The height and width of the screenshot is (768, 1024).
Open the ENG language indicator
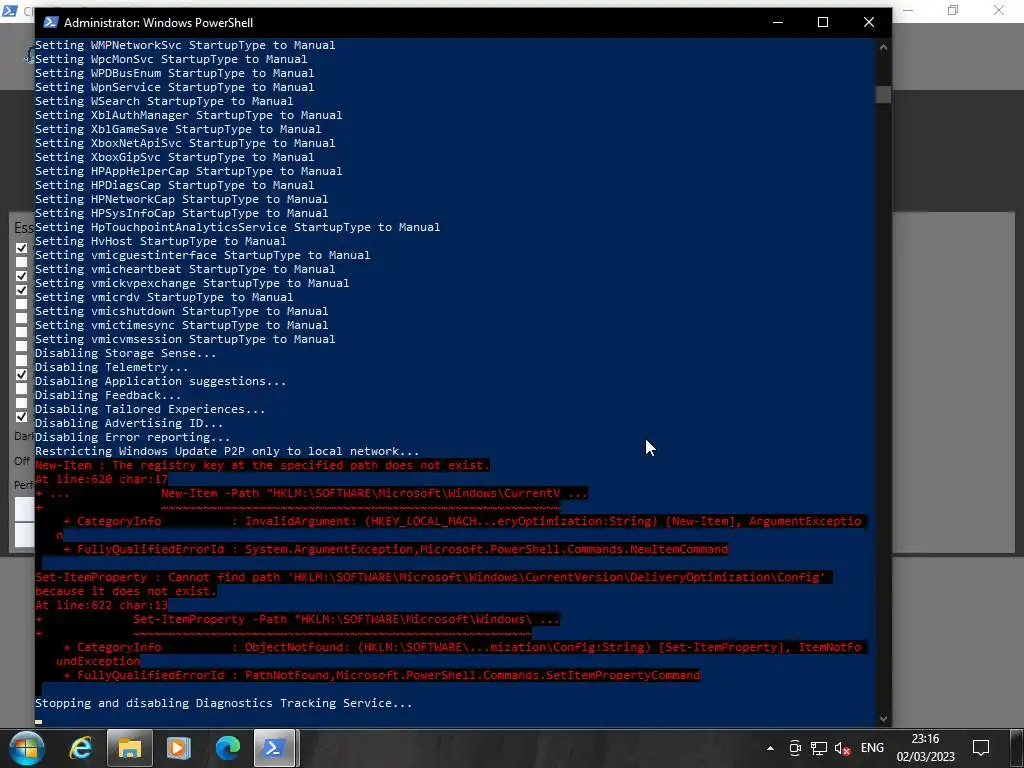(x=872, y=748)
